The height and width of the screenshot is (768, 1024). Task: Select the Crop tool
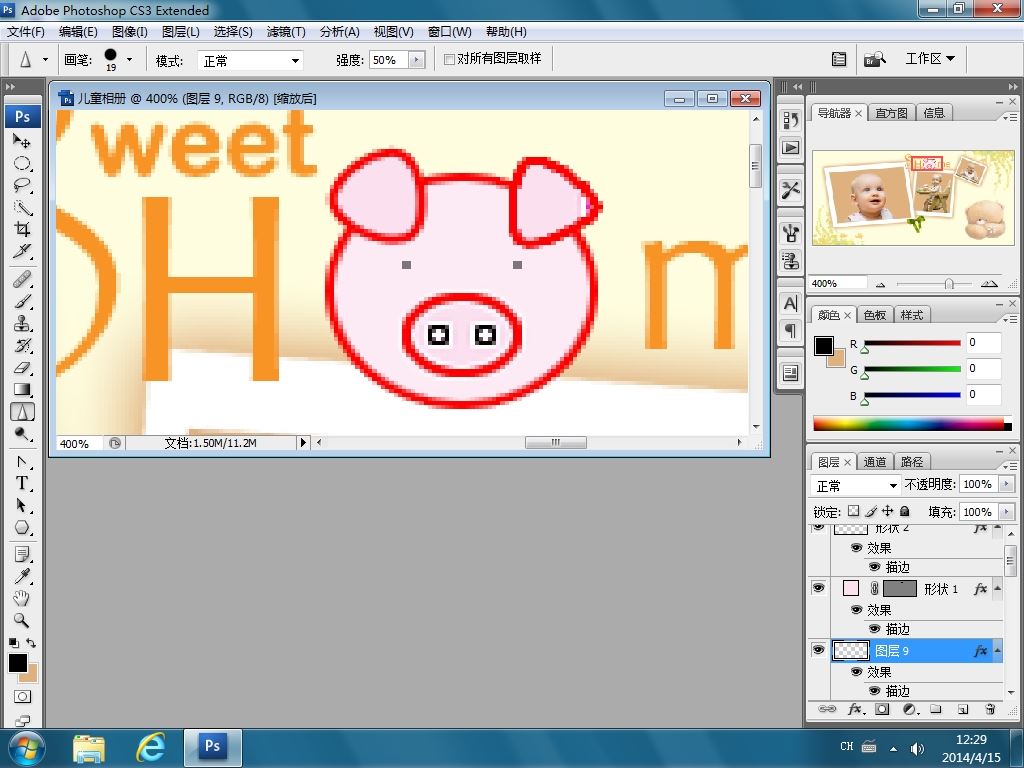(22, 229)
